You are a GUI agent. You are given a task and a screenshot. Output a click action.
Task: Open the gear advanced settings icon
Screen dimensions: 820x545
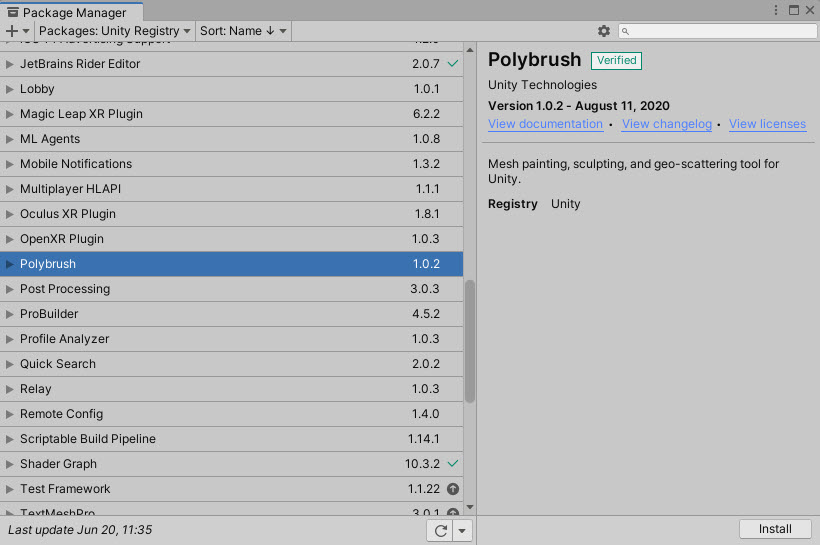(x=603, y=31)
